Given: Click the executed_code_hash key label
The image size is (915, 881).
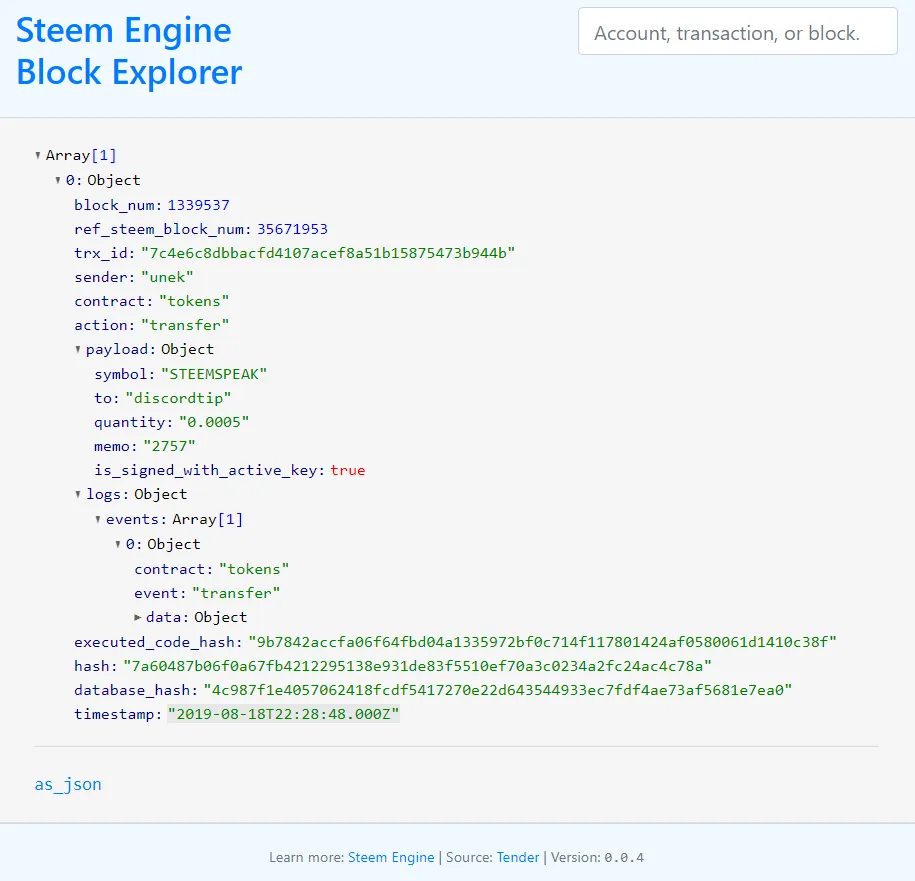Looking at the screenshot, I should pos(158,642).
